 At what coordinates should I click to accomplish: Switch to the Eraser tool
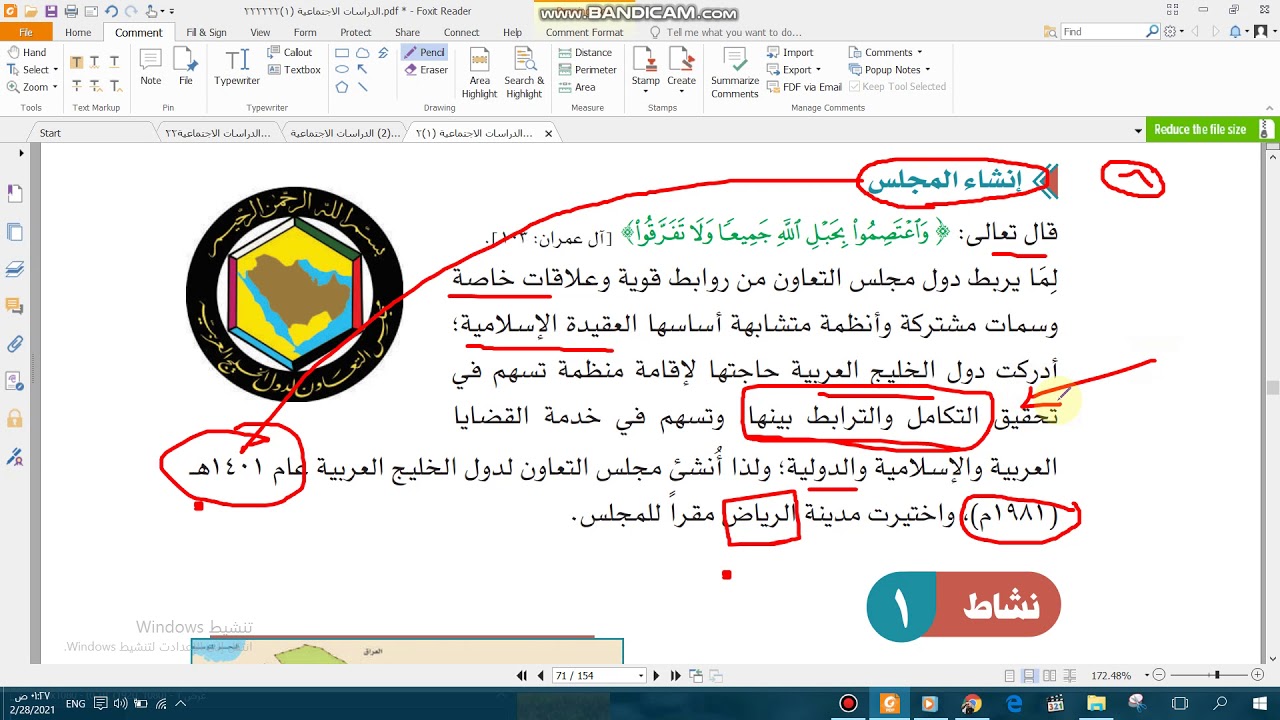426,70
